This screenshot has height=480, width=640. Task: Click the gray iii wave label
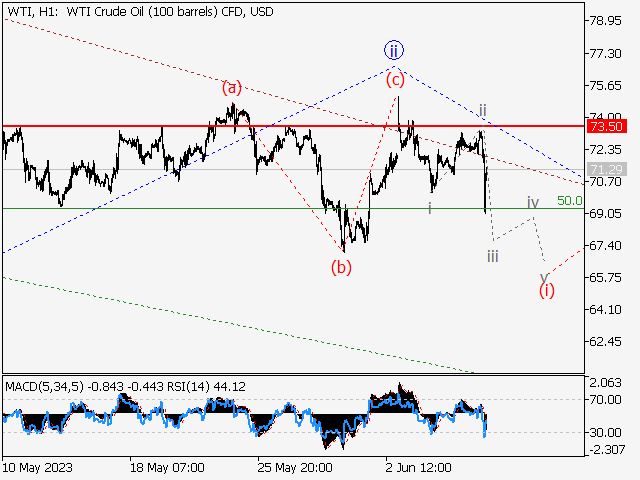493,256
